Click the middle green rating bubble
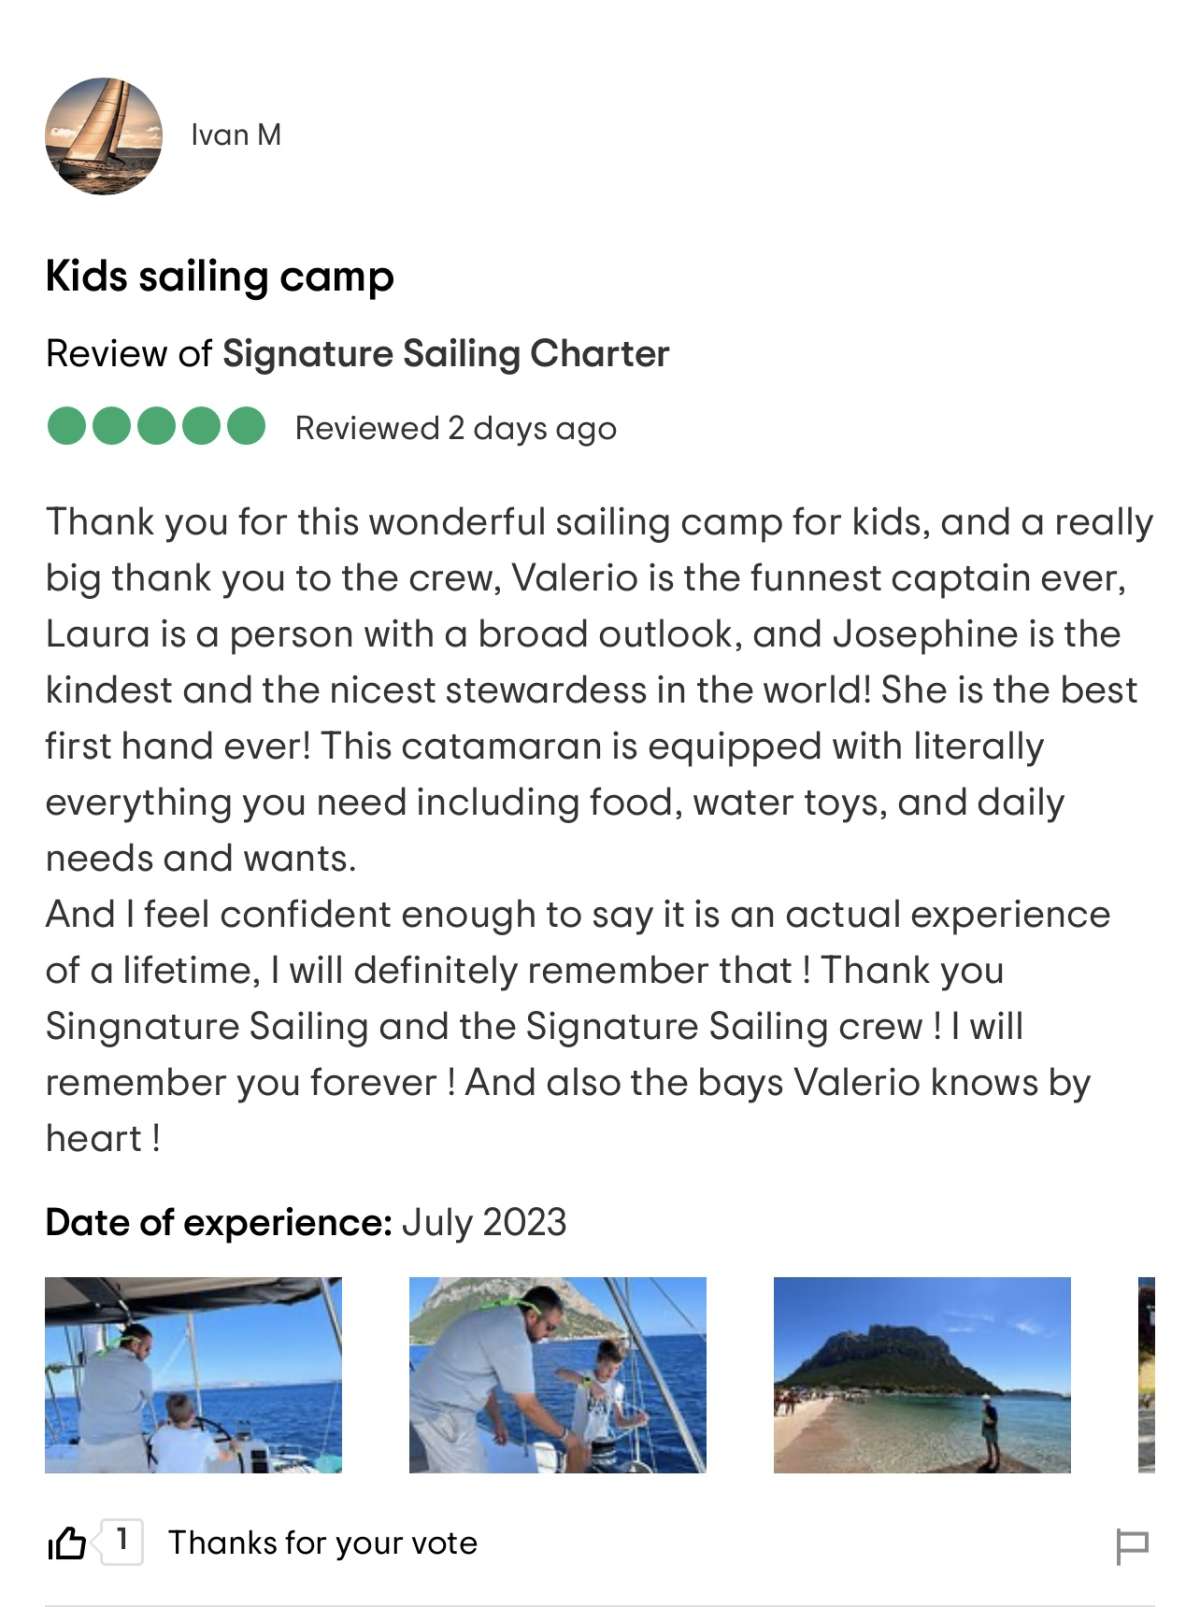This screenshot has width=1200, height=1607. [x=156, y=426]
